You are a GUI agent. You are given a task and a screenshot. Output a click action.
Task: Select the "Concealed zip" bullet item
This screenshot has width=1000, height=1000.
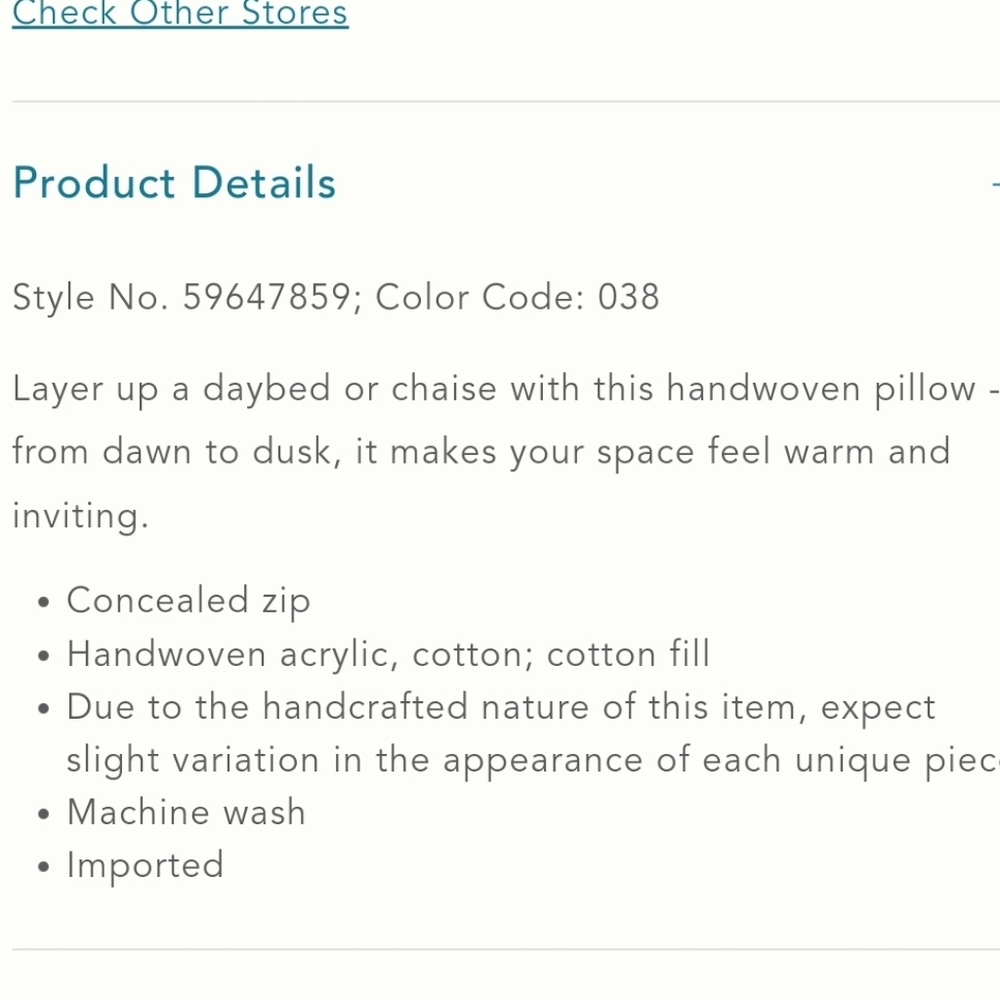[188, 601]
